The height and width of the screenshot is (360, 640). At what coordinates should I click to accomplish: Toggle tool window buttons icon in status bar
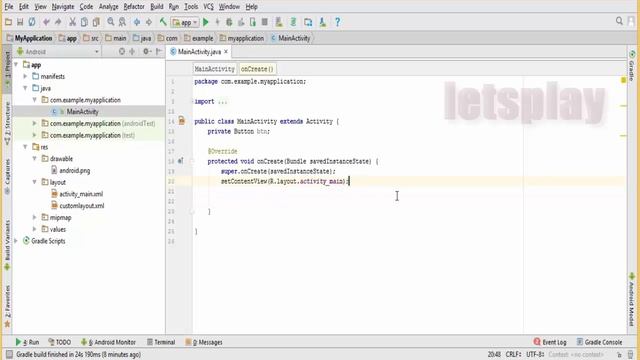[x=9, y=354]
